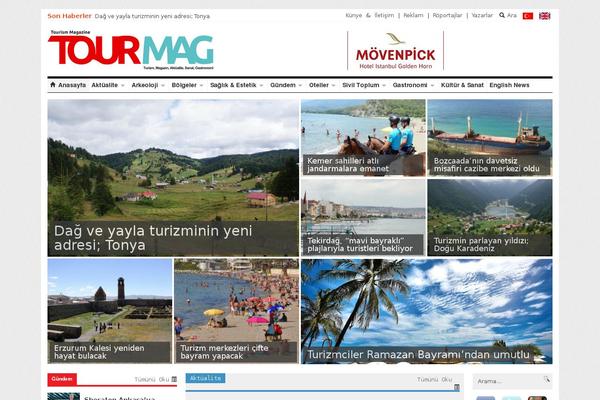This screenshot has height=400, width=600.
Task: Click the Ara search link in header
Action: pos(512,15)
